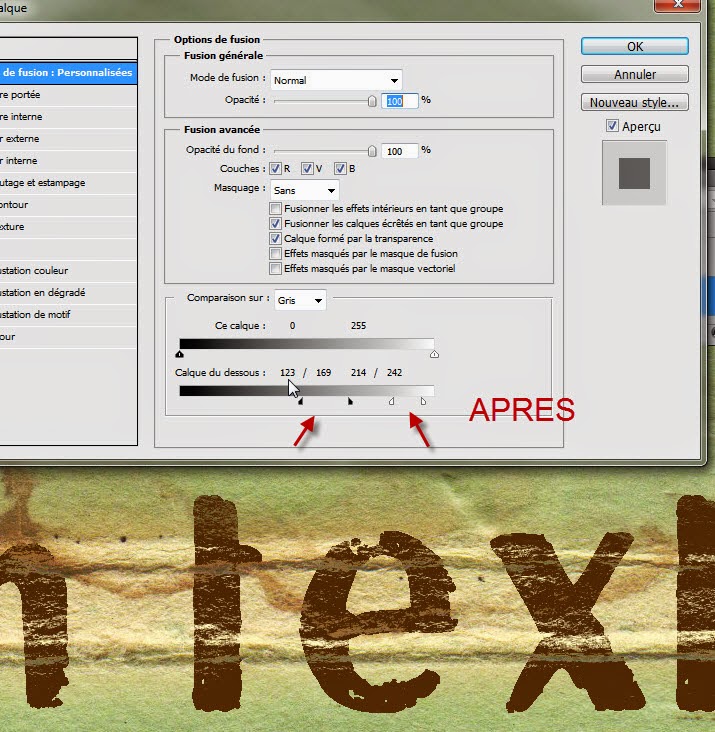
Task: Uncheck the R channel checkbox
Action: click(x=275, y=169)
